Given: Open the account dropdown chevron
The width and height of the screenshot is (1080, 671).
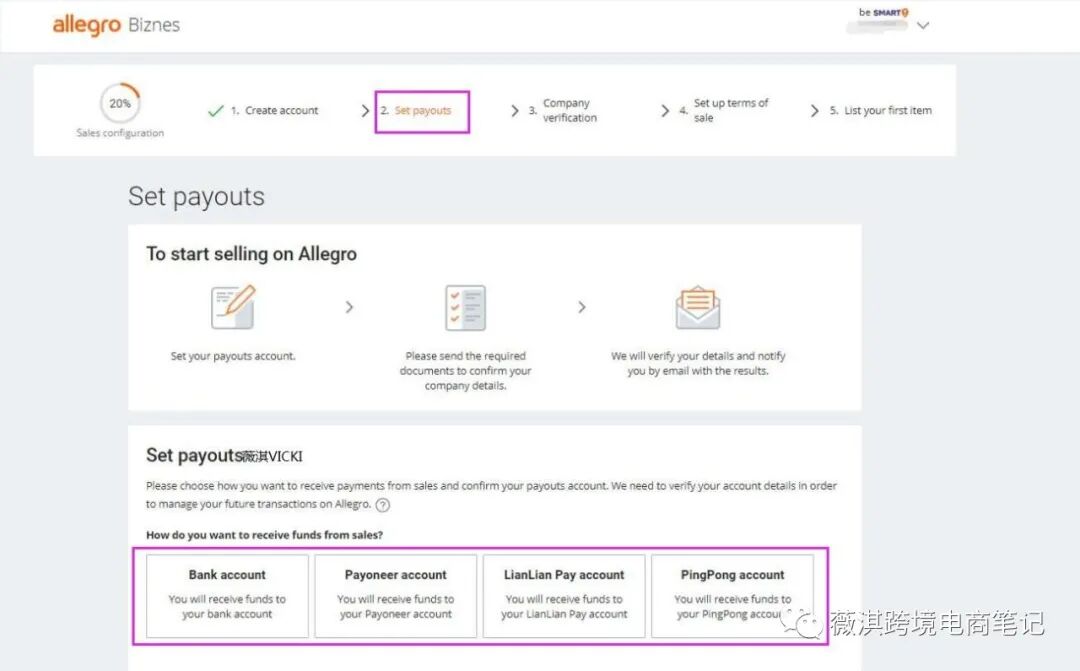Looking at the screenshot, I should pyautogui.click(x=923, y=25).
